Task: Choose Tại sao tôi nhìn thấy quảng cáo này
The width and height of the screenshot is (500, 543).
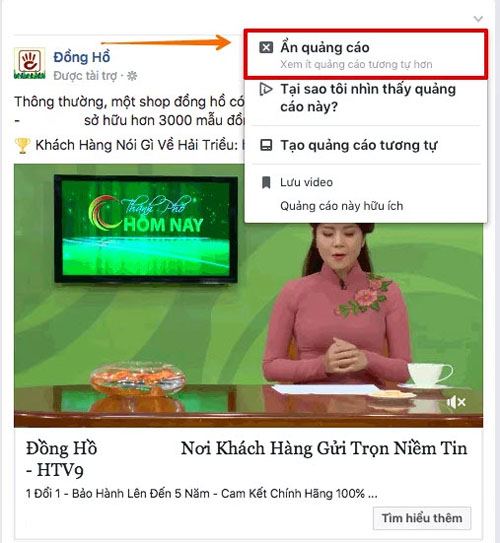Action: tap(366, 98)
